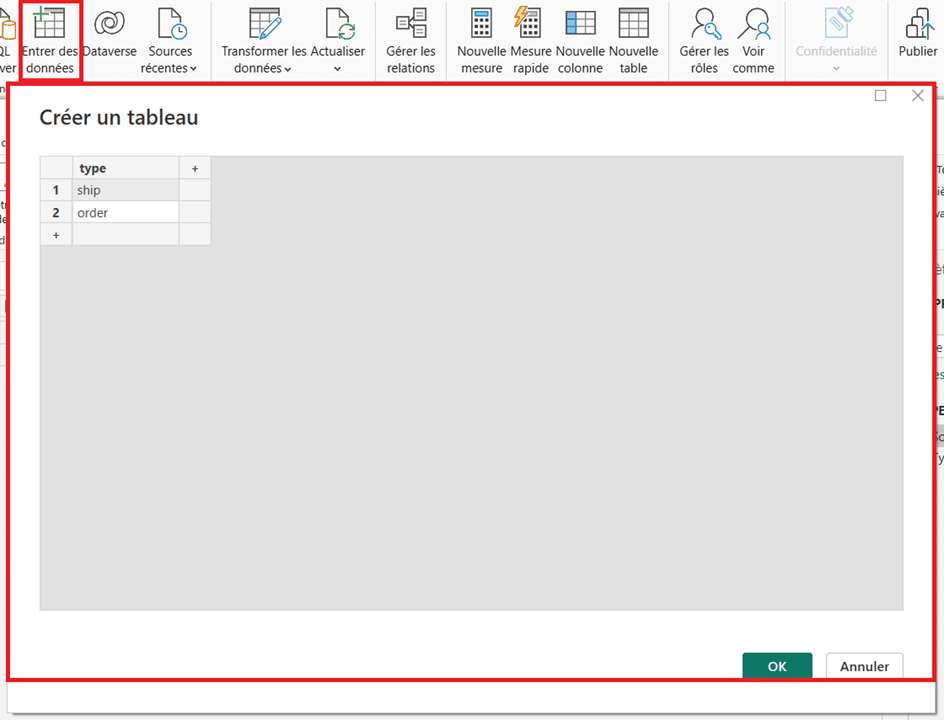
Task: Create a Nouvelle table
Action: pyautogui.click(x=633, y=24)
